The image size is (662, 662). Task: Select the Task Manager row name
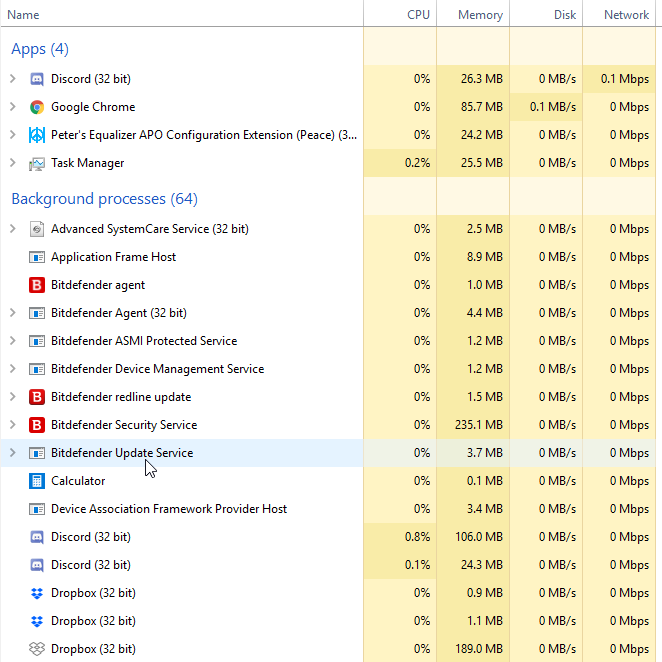coord(87,163)
